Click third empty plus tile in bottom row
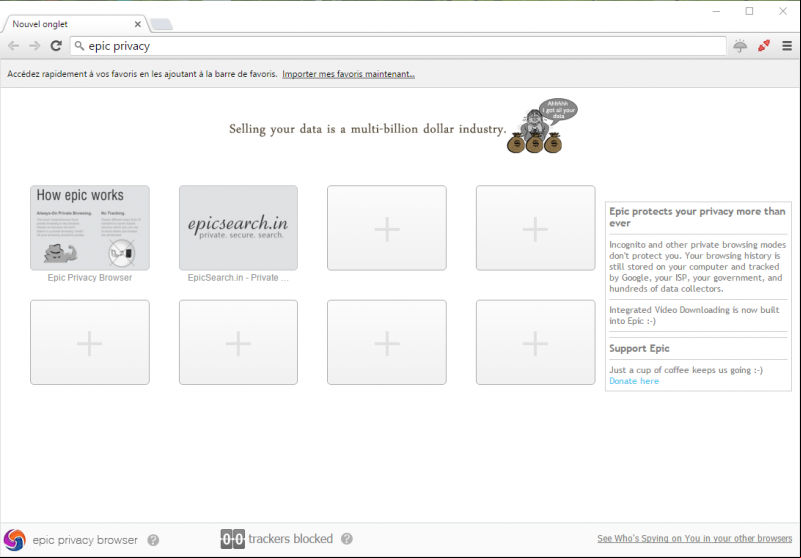 387,342
